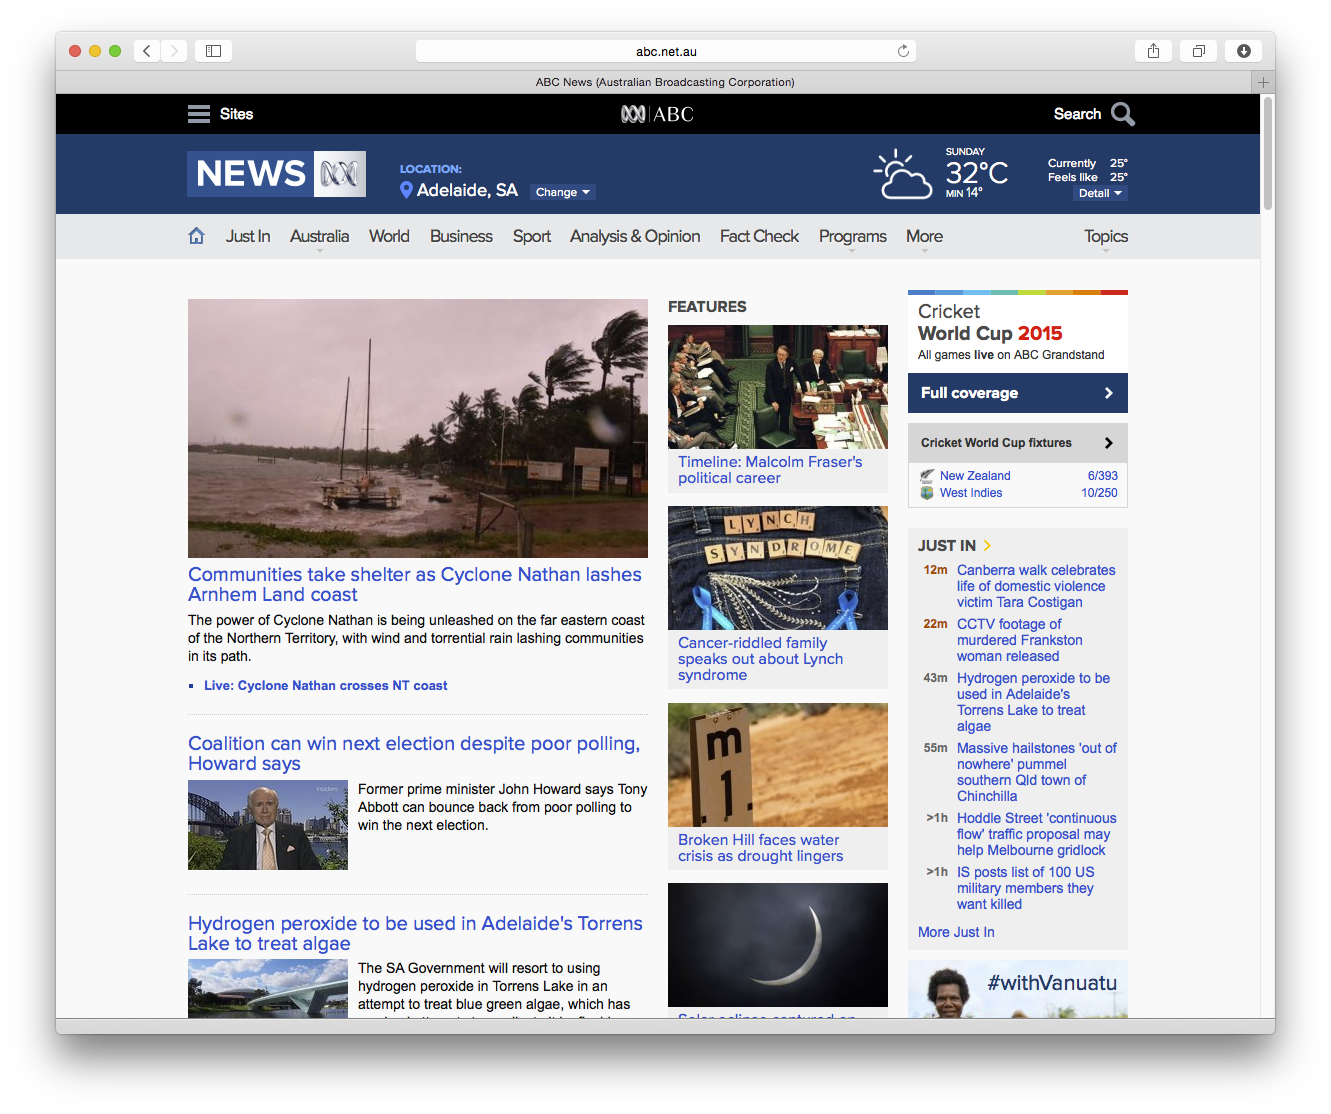Click the partly cloudy weather icon
This screenshot has height=1114, width=1331.
coord(903,175)
